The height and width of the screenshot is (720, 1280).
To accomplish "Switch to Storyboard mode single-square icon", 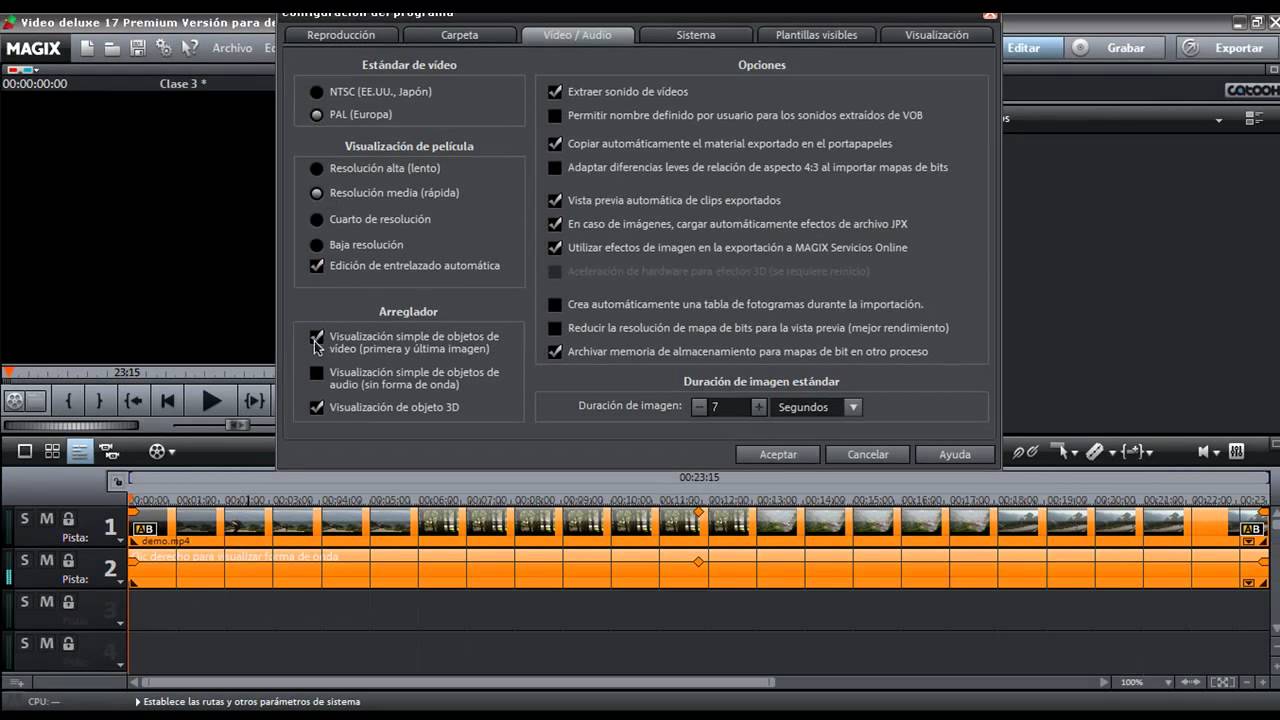I will tap(25, 451).
